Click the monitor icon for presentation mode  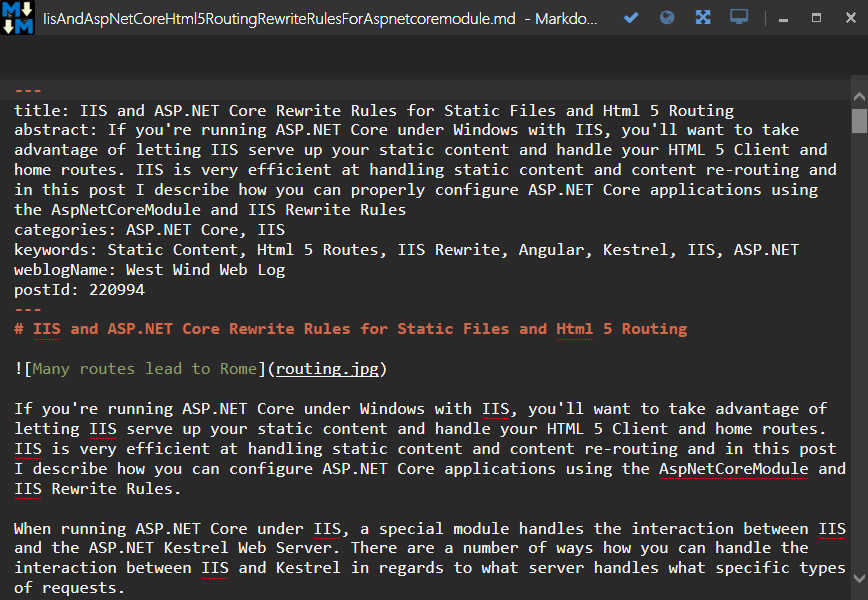point(739,18)
